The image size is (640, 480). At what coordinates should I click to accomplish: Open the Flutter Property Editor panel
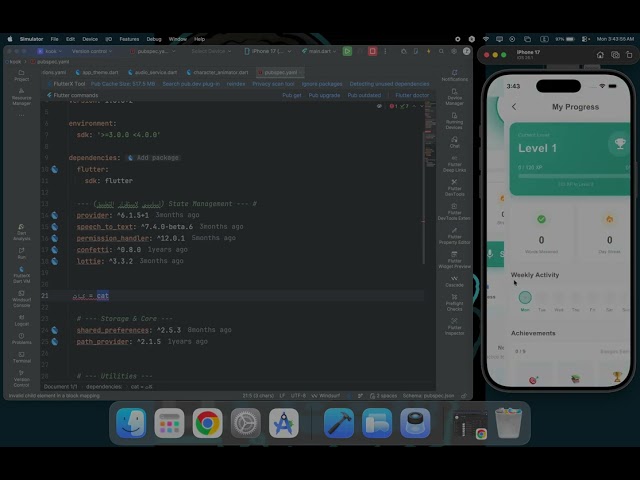[x=454, y=236]
